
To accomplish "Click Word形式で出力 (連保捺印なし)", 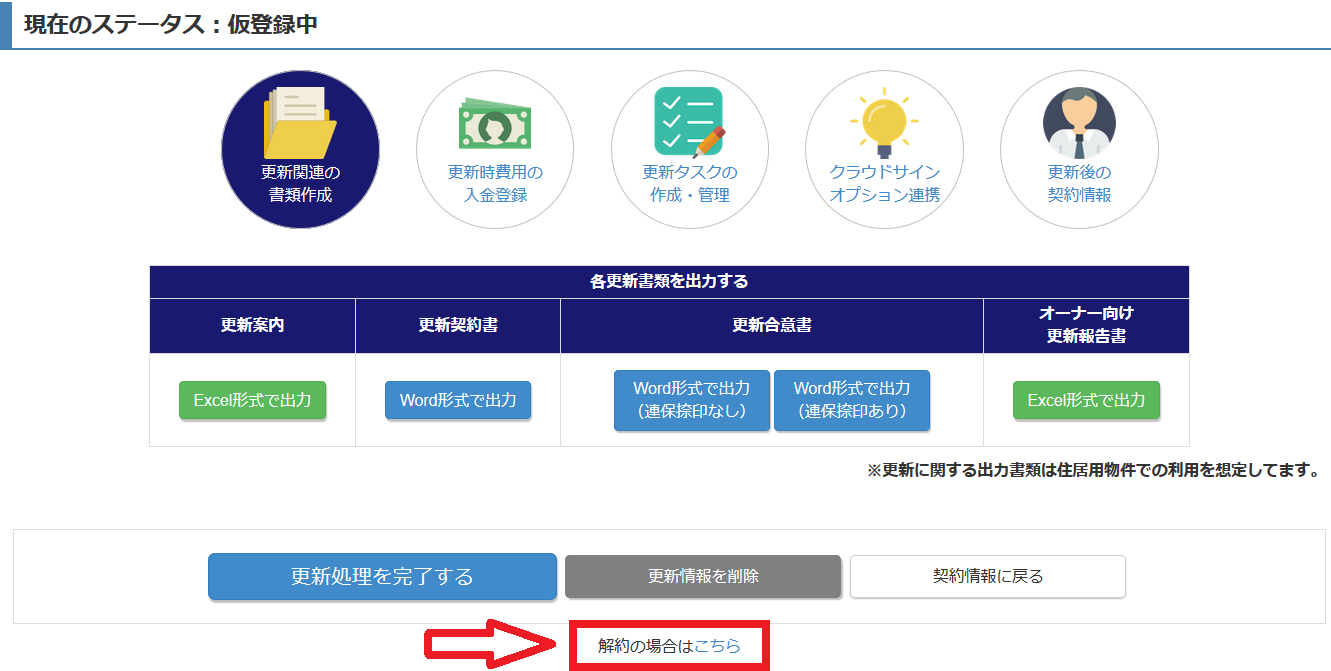I will pos(692,400).
